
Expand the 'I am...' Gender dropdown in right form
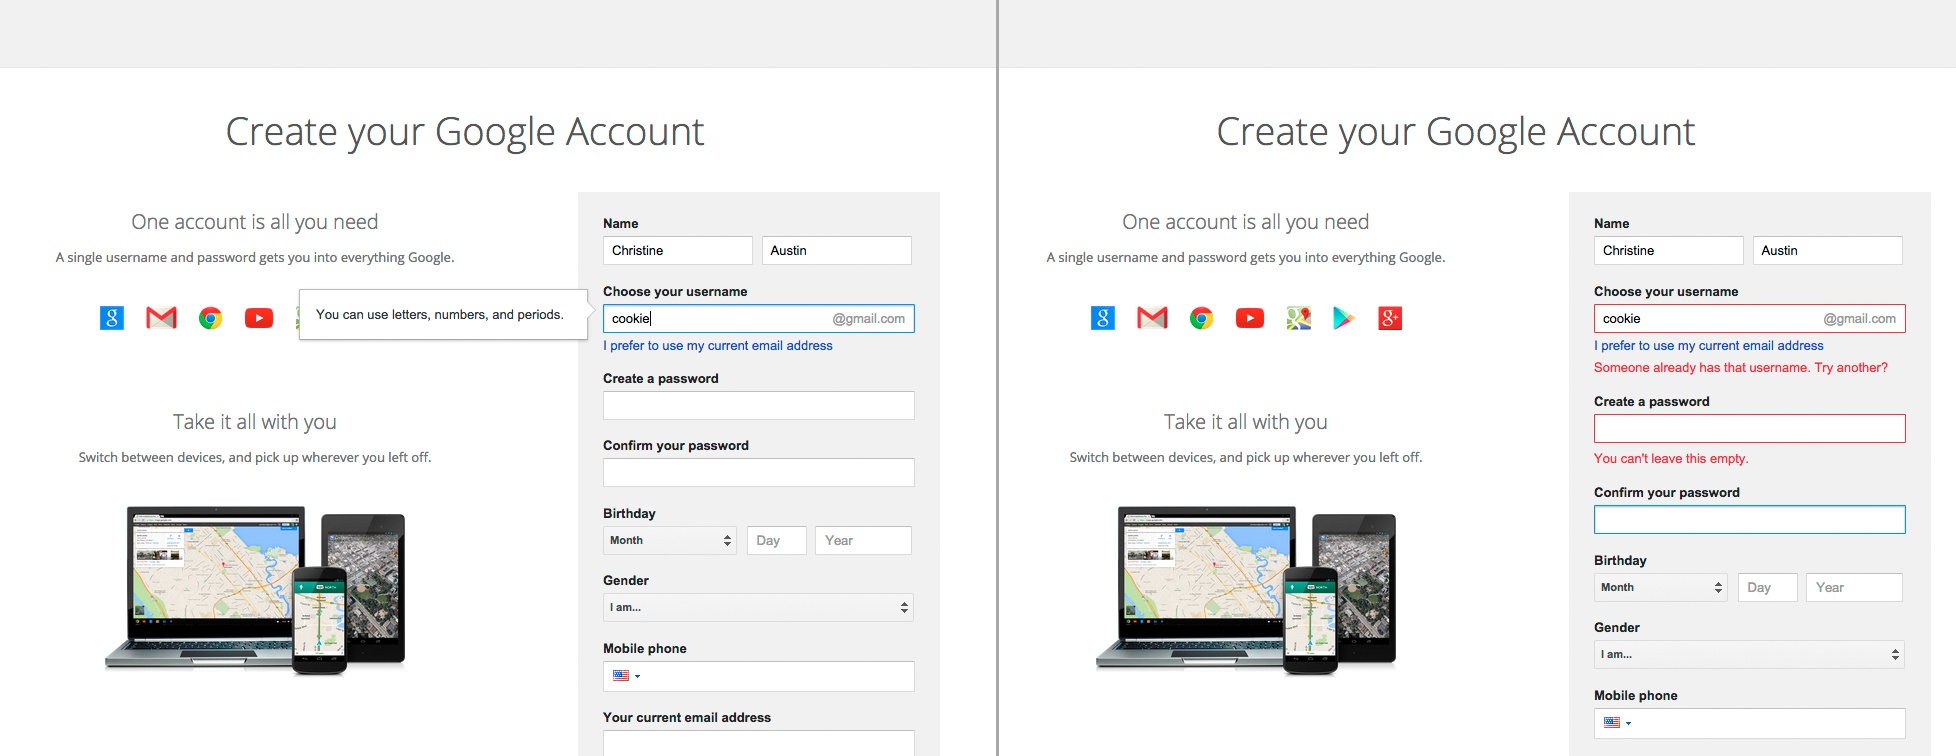point(1750,654)
